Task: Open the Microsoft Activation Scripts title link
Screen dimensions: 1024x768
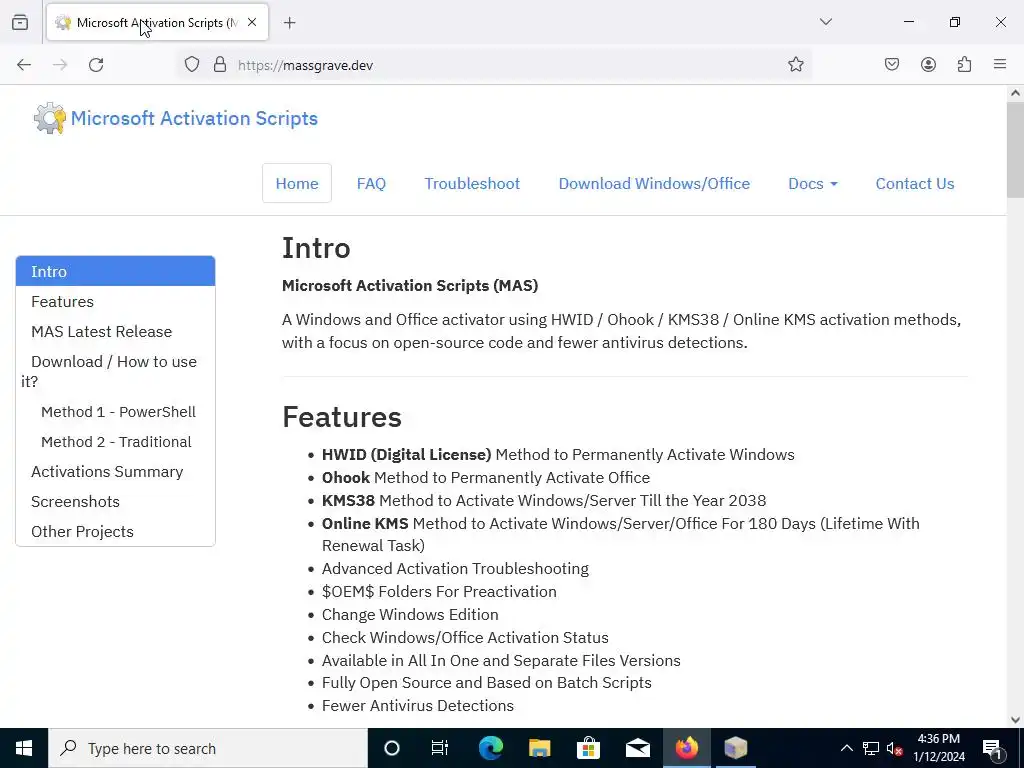Action: point(194,118)
